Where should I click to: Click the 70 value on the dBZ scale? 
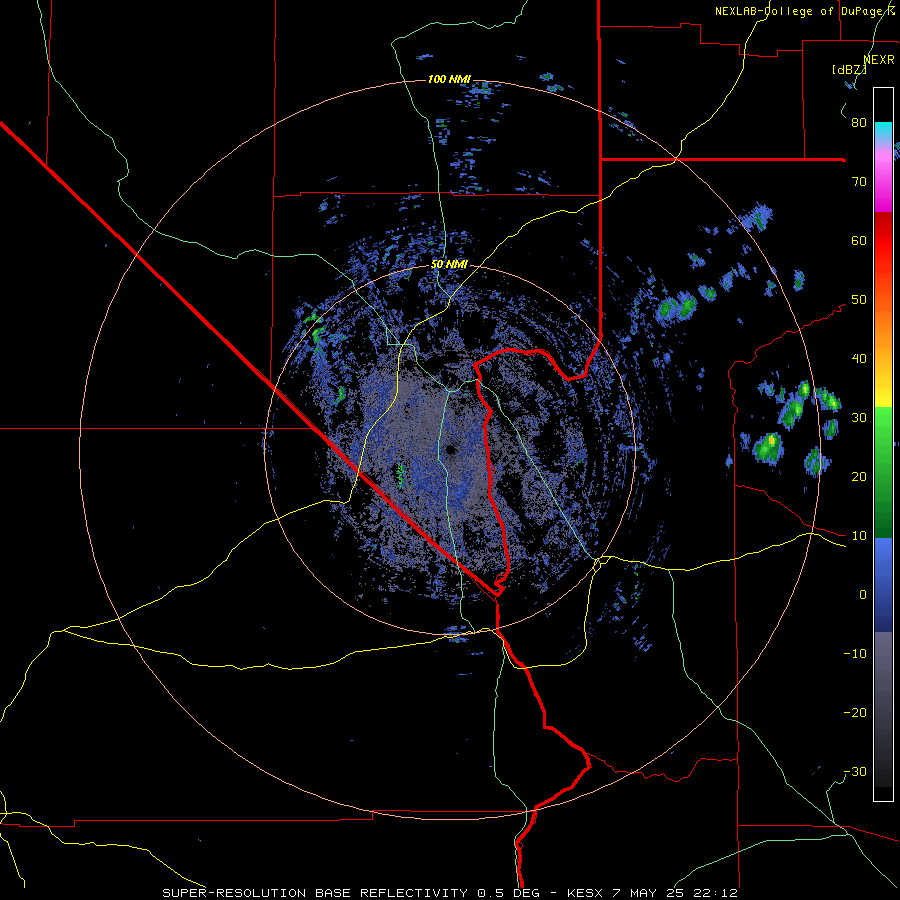(x=859, y=181)
